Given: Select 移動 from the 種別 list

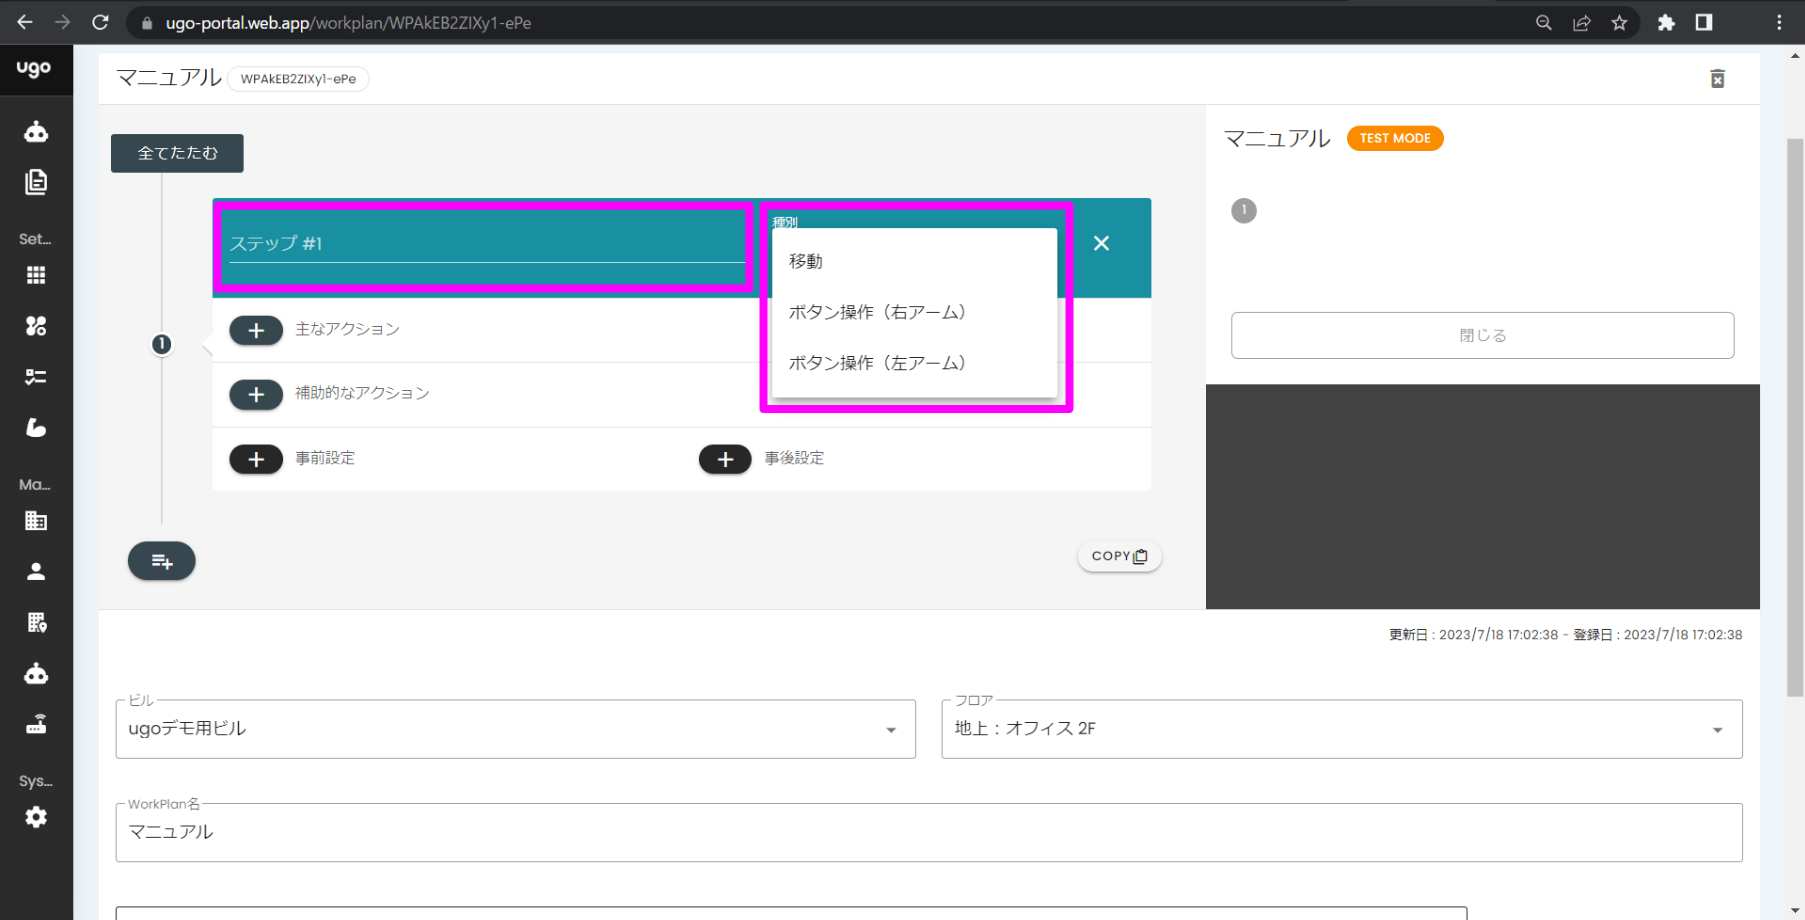Looking at the screenshot, I should coord(806,261).
